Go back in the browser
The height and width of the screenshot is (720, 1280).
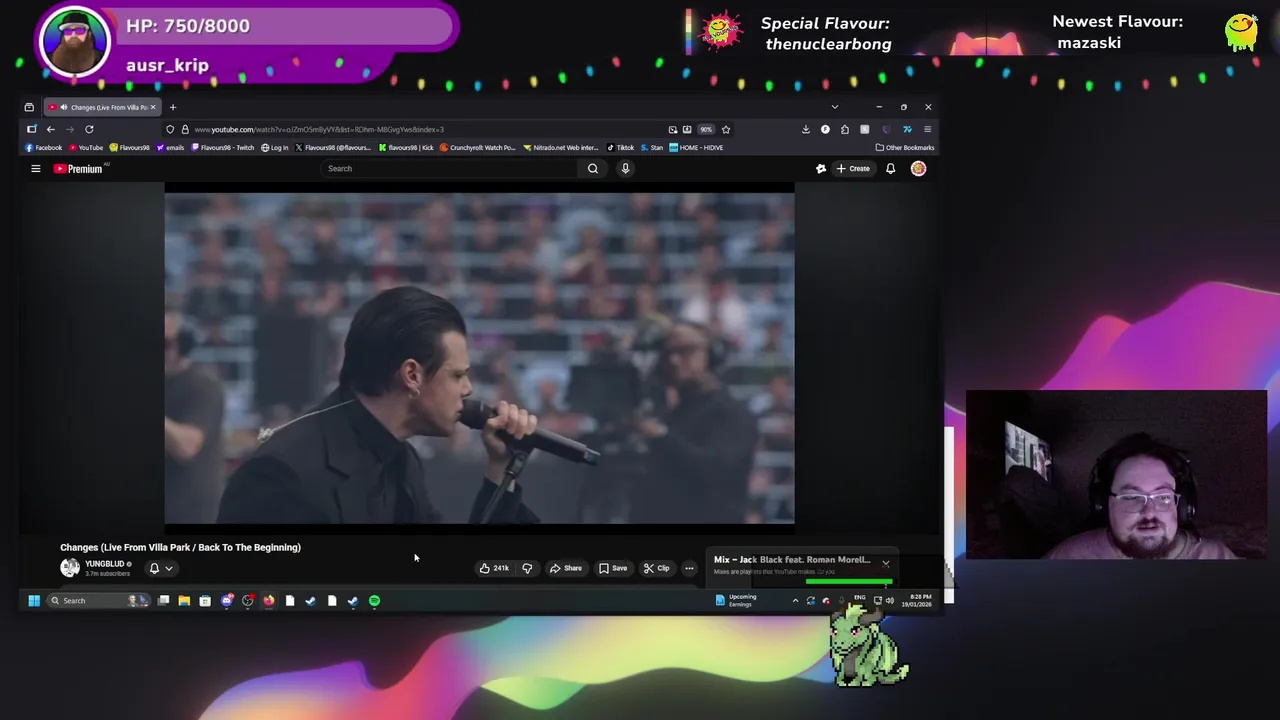coord(50,129)
